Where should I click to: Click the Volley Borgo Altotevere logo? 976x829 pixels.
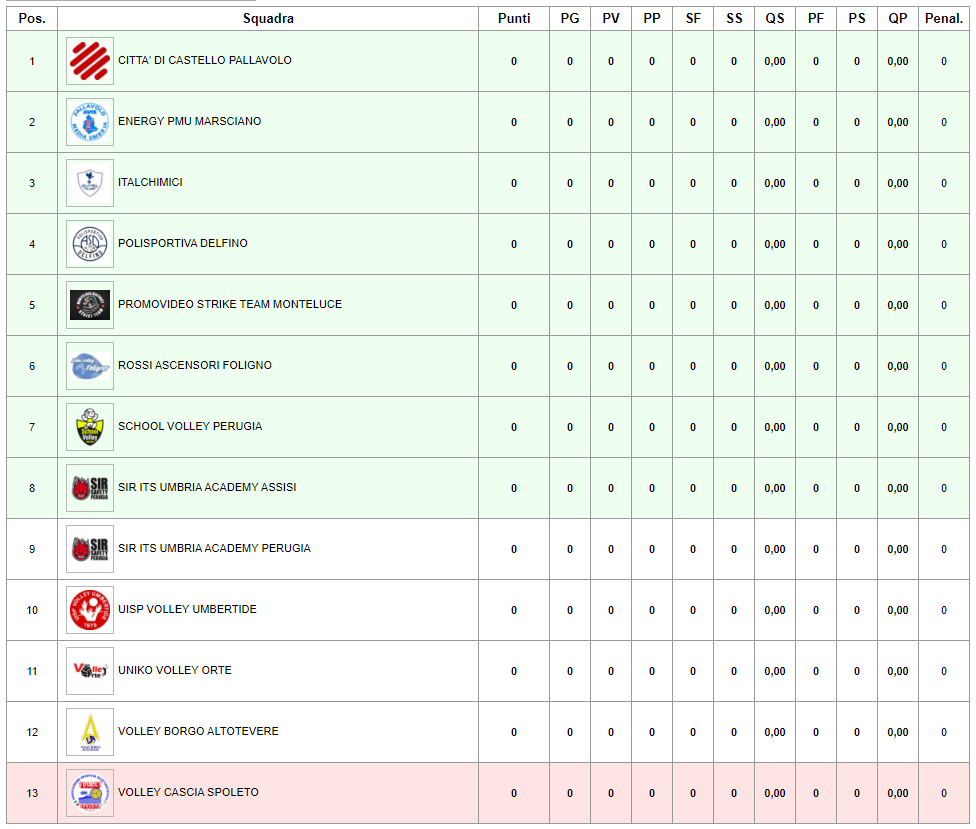coord(90,732)
